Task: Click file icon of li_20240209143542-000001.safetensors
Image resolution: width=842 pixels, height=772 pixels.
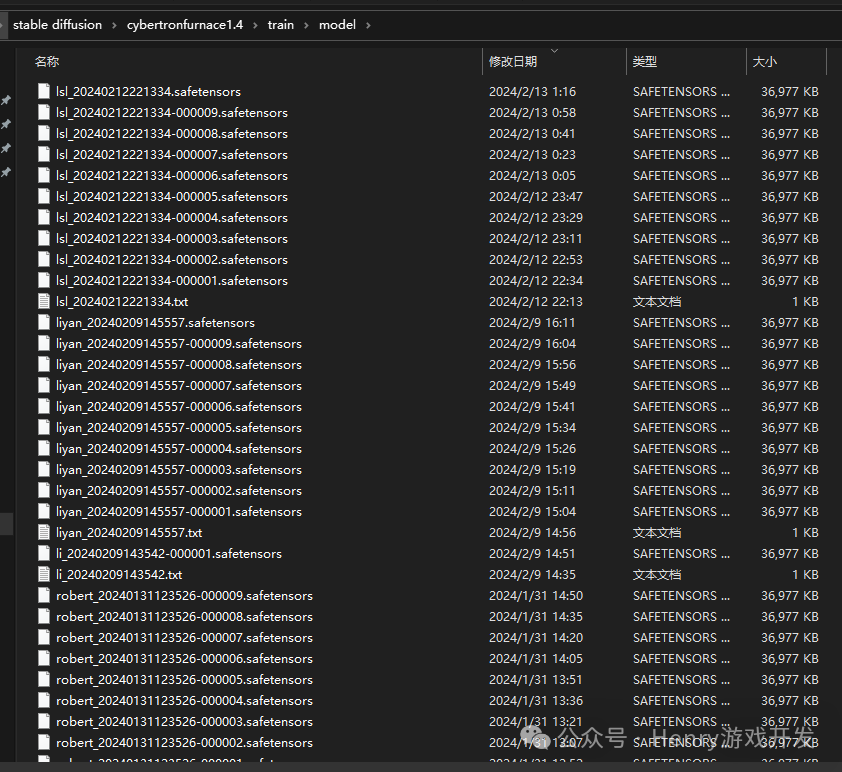Action: coord(43,553)
